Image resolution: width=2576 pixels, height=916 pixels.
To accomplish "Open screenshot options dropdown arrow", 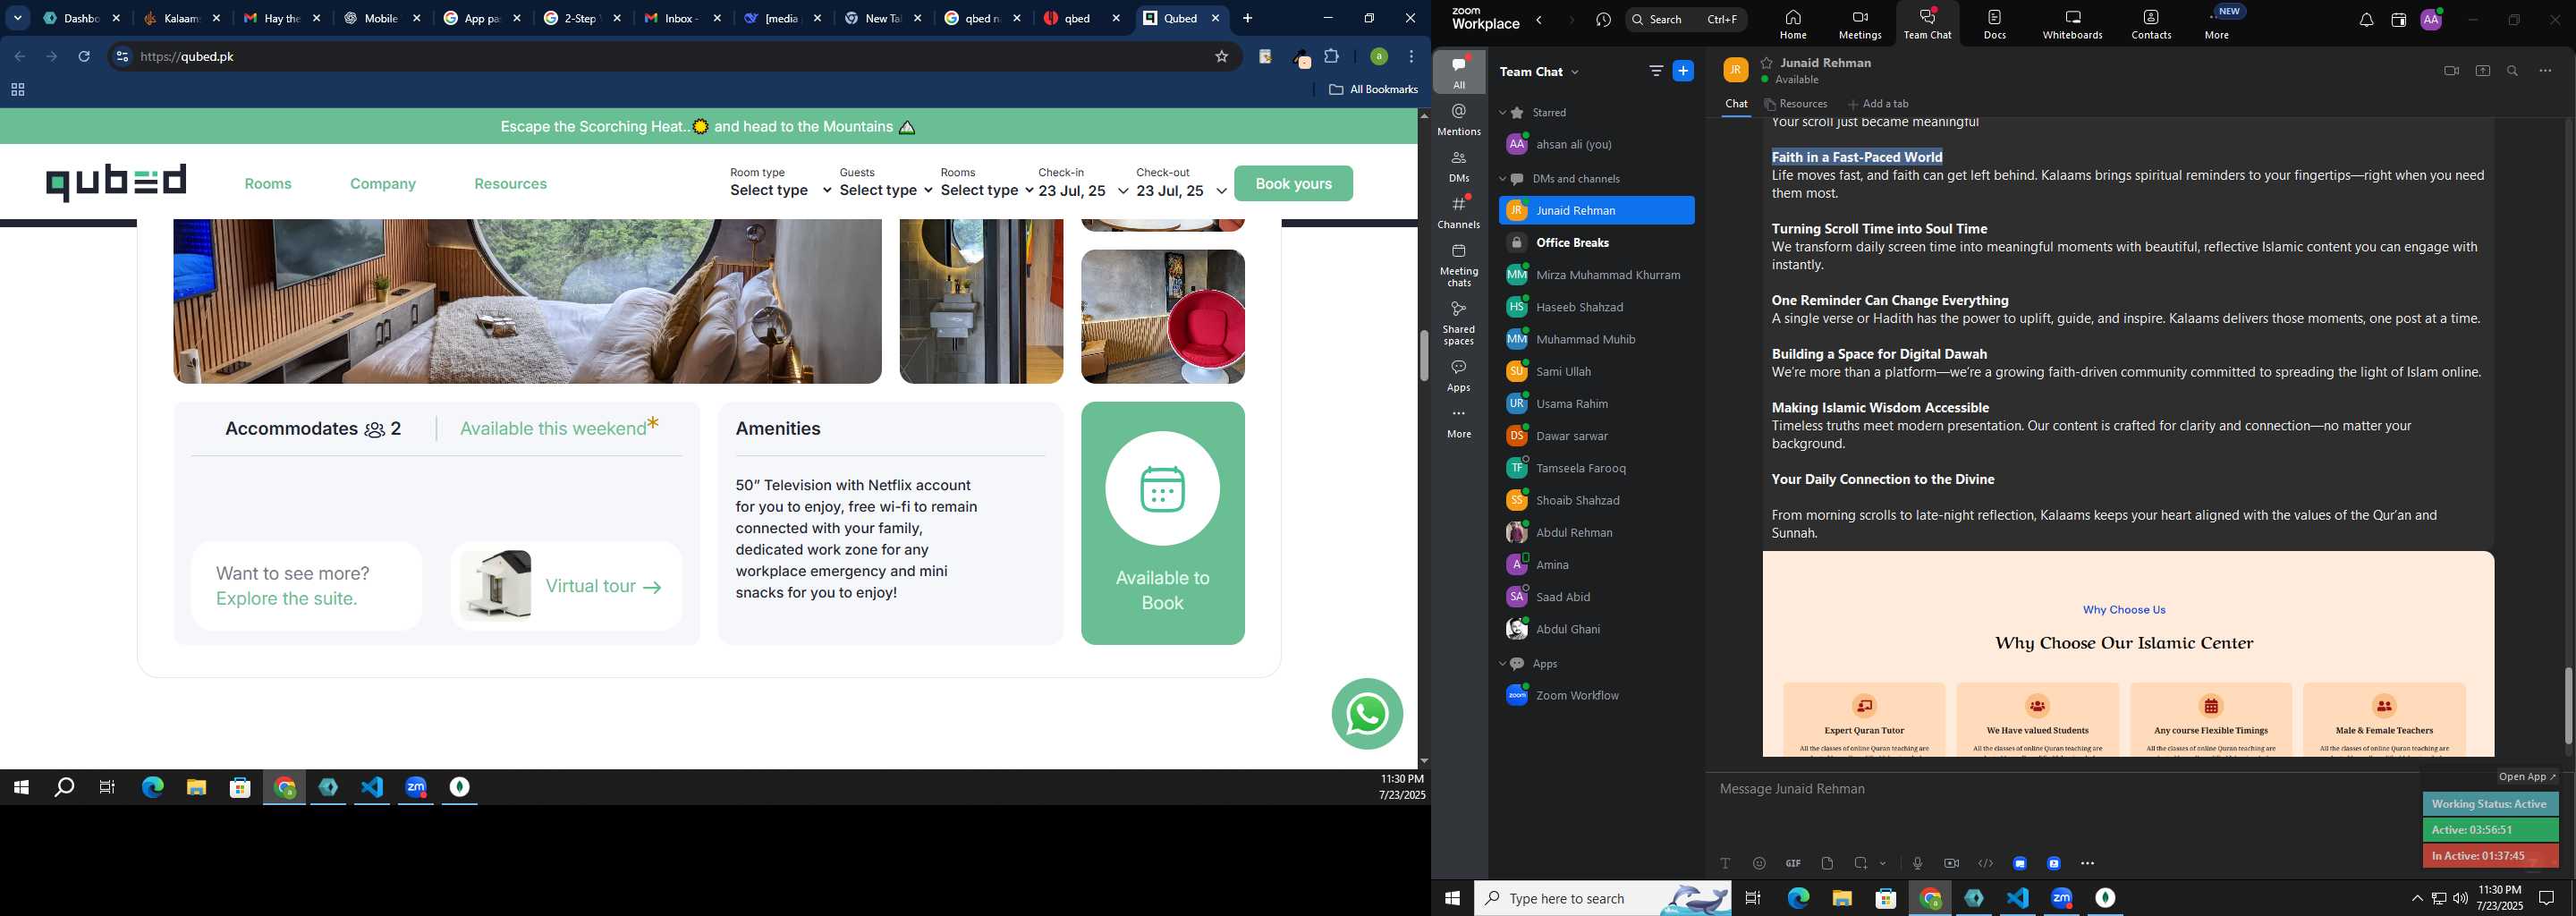I will pos(1883,864).
